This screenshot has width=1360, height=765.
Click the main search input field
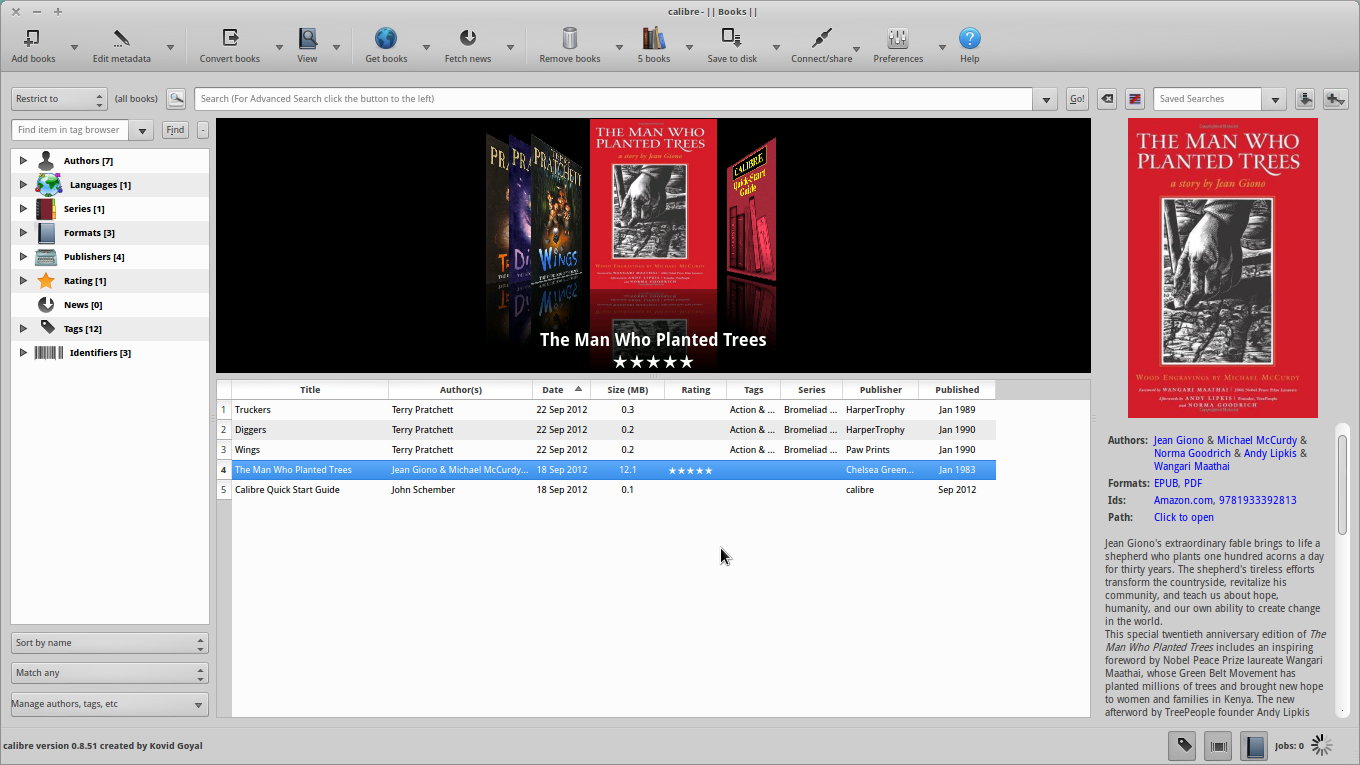(613, 99)
